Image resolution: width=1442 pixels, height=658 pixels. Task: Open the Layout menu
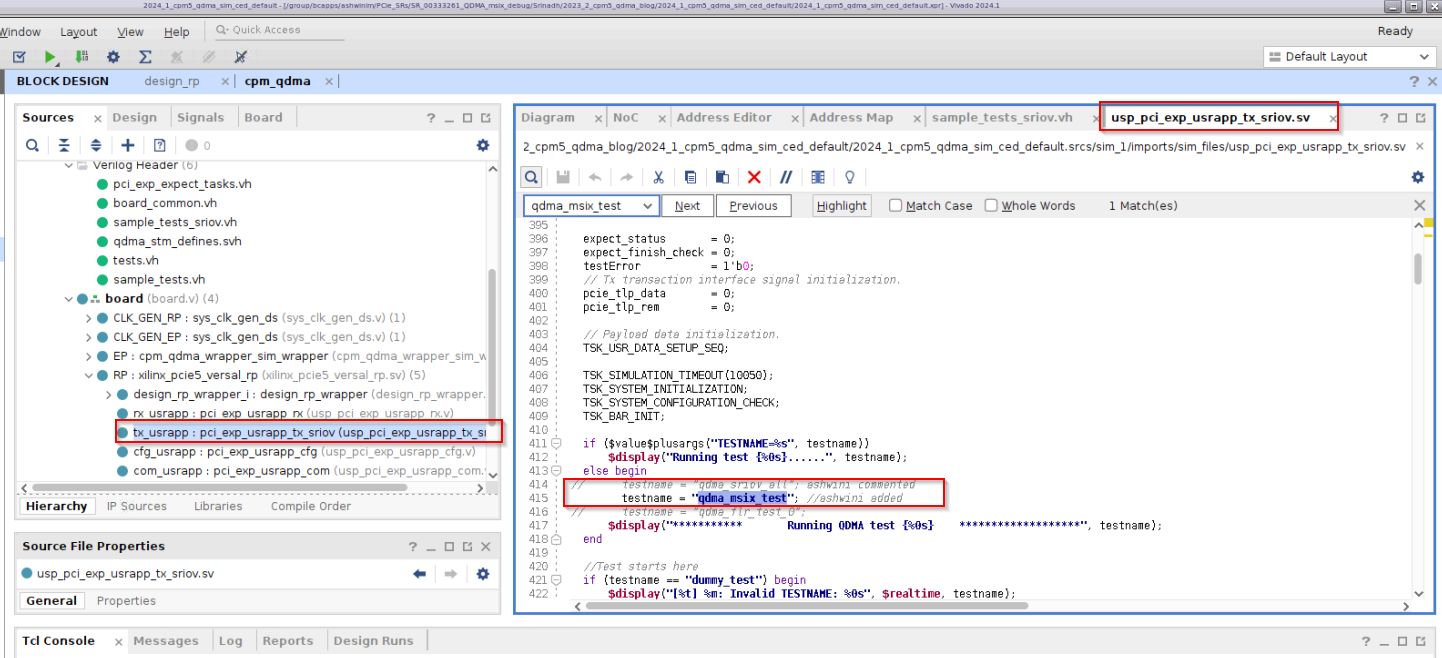[x=78, y=31]
